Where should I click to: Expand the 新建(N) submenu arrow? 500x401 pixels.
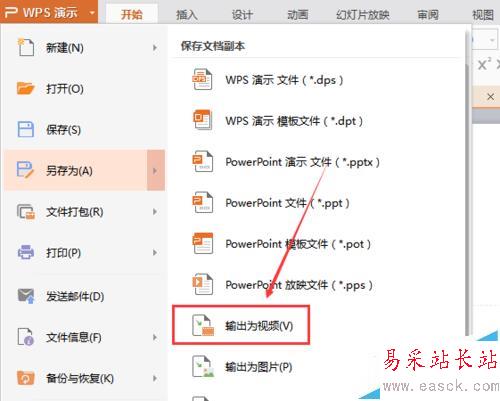pyautogui.click(x=155, y=48)
